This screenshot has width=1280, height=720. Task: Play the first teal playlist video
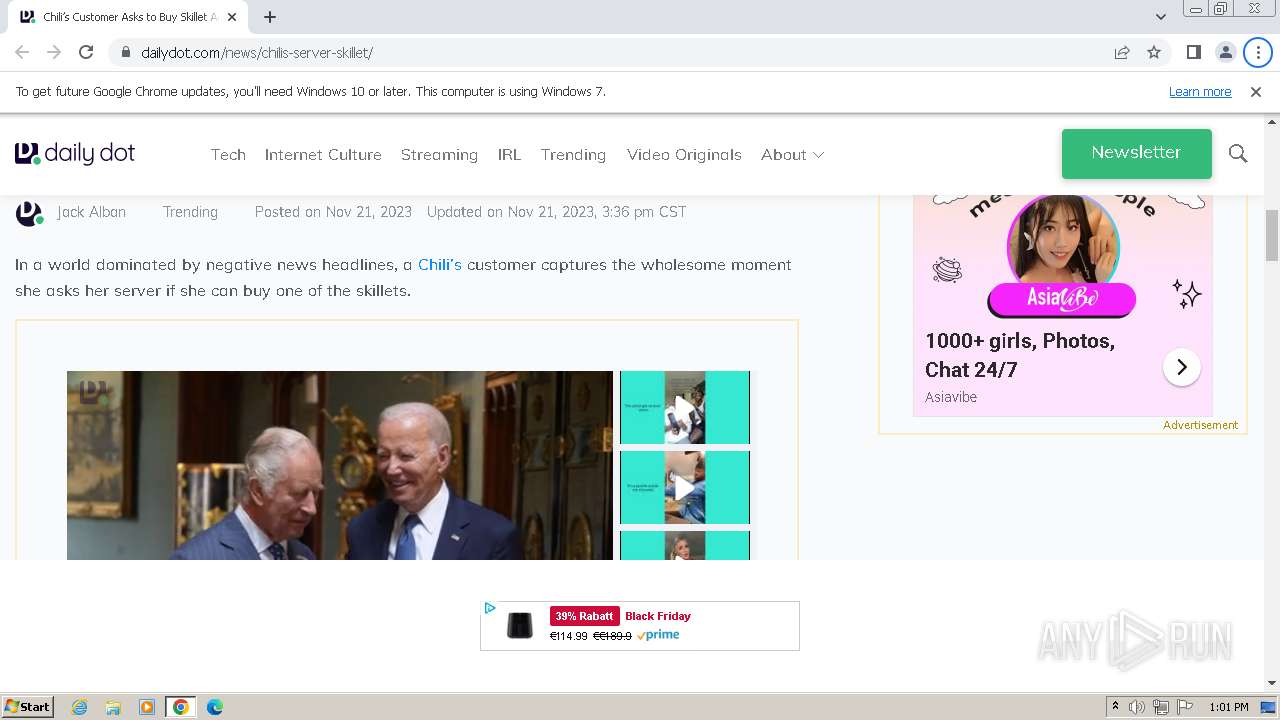click(684, 407)
